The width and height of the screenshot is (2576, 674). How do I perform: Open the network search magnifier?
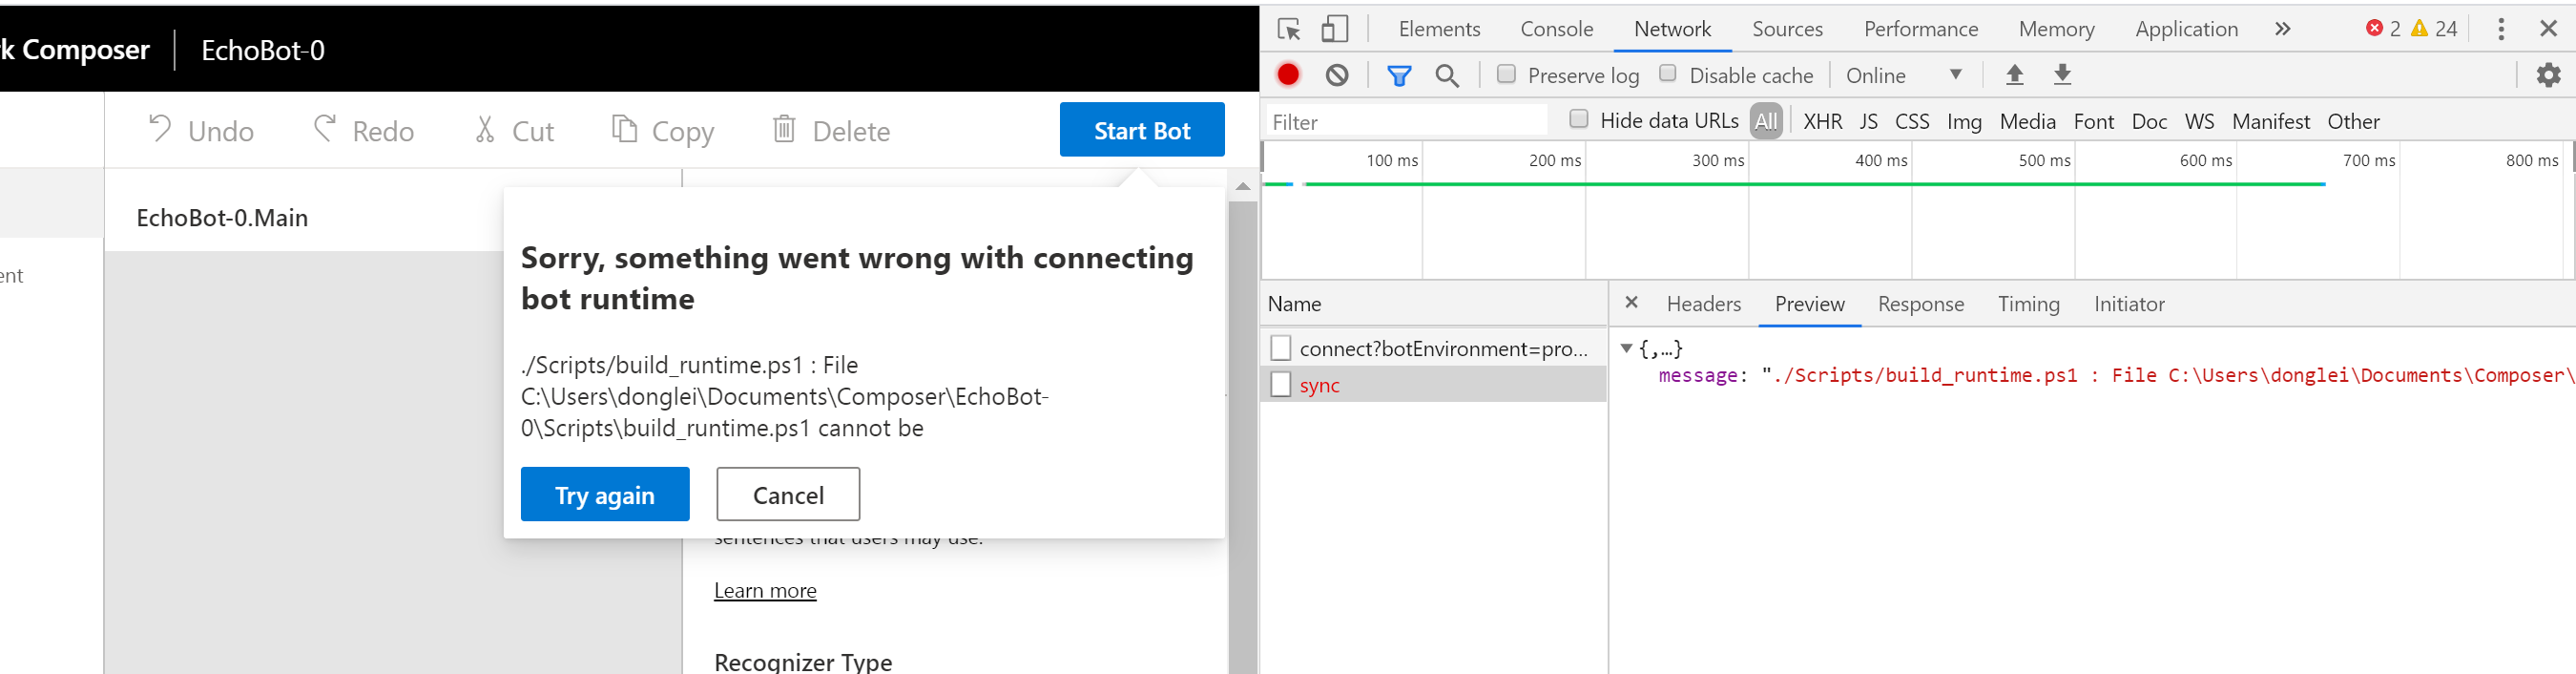[x=1447, y=75]
